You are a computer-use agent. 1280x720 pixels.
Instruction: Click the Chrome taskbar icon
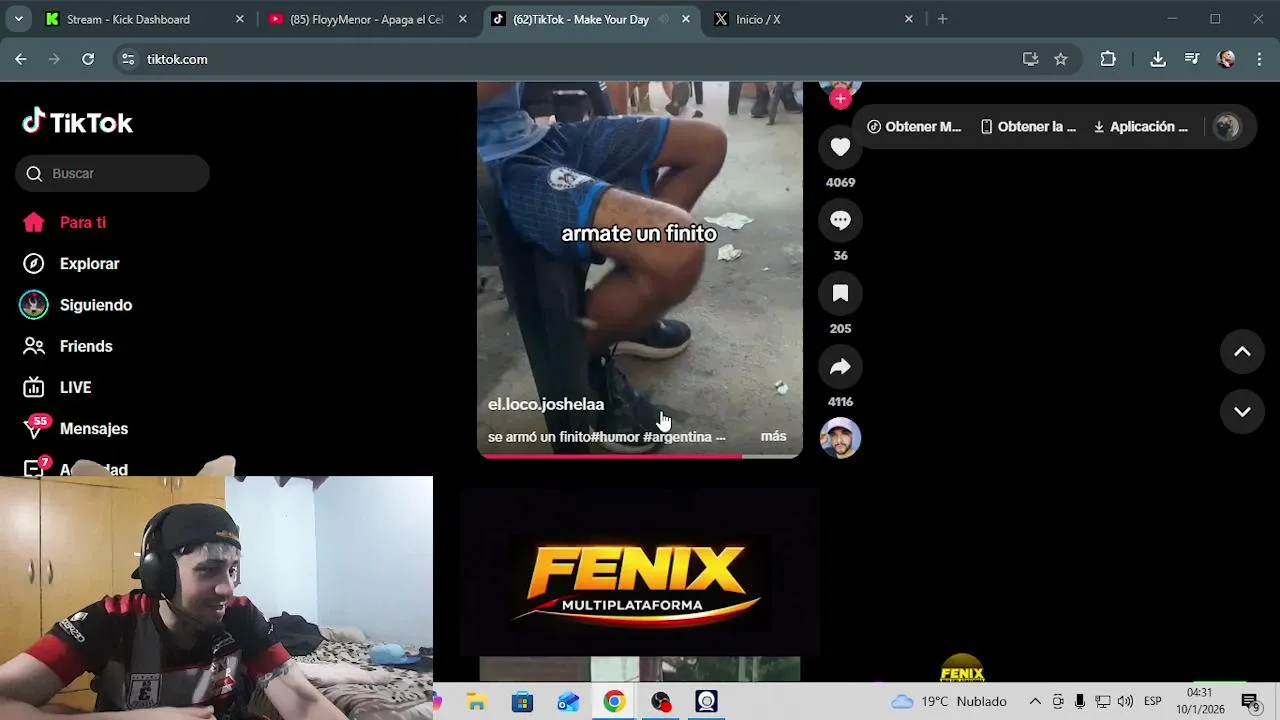(x=614, y=702)
